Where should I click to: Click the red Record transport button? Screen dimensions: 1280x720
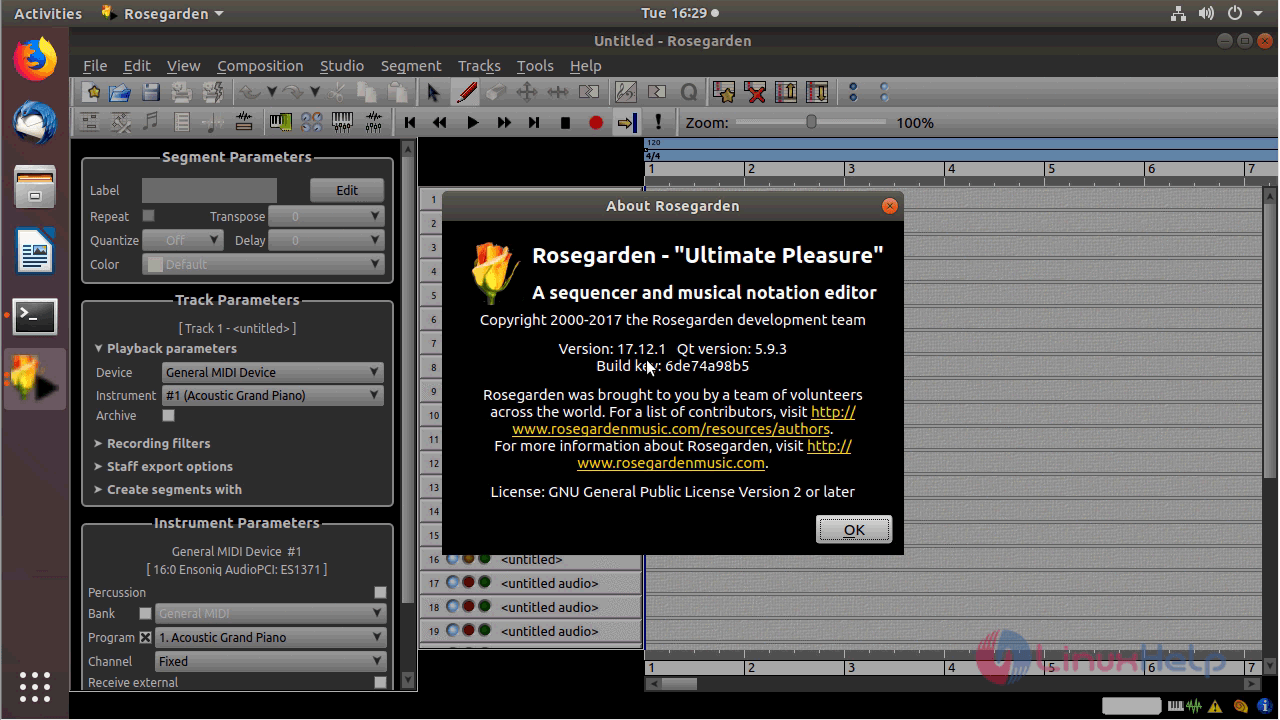tap(596, 122)
